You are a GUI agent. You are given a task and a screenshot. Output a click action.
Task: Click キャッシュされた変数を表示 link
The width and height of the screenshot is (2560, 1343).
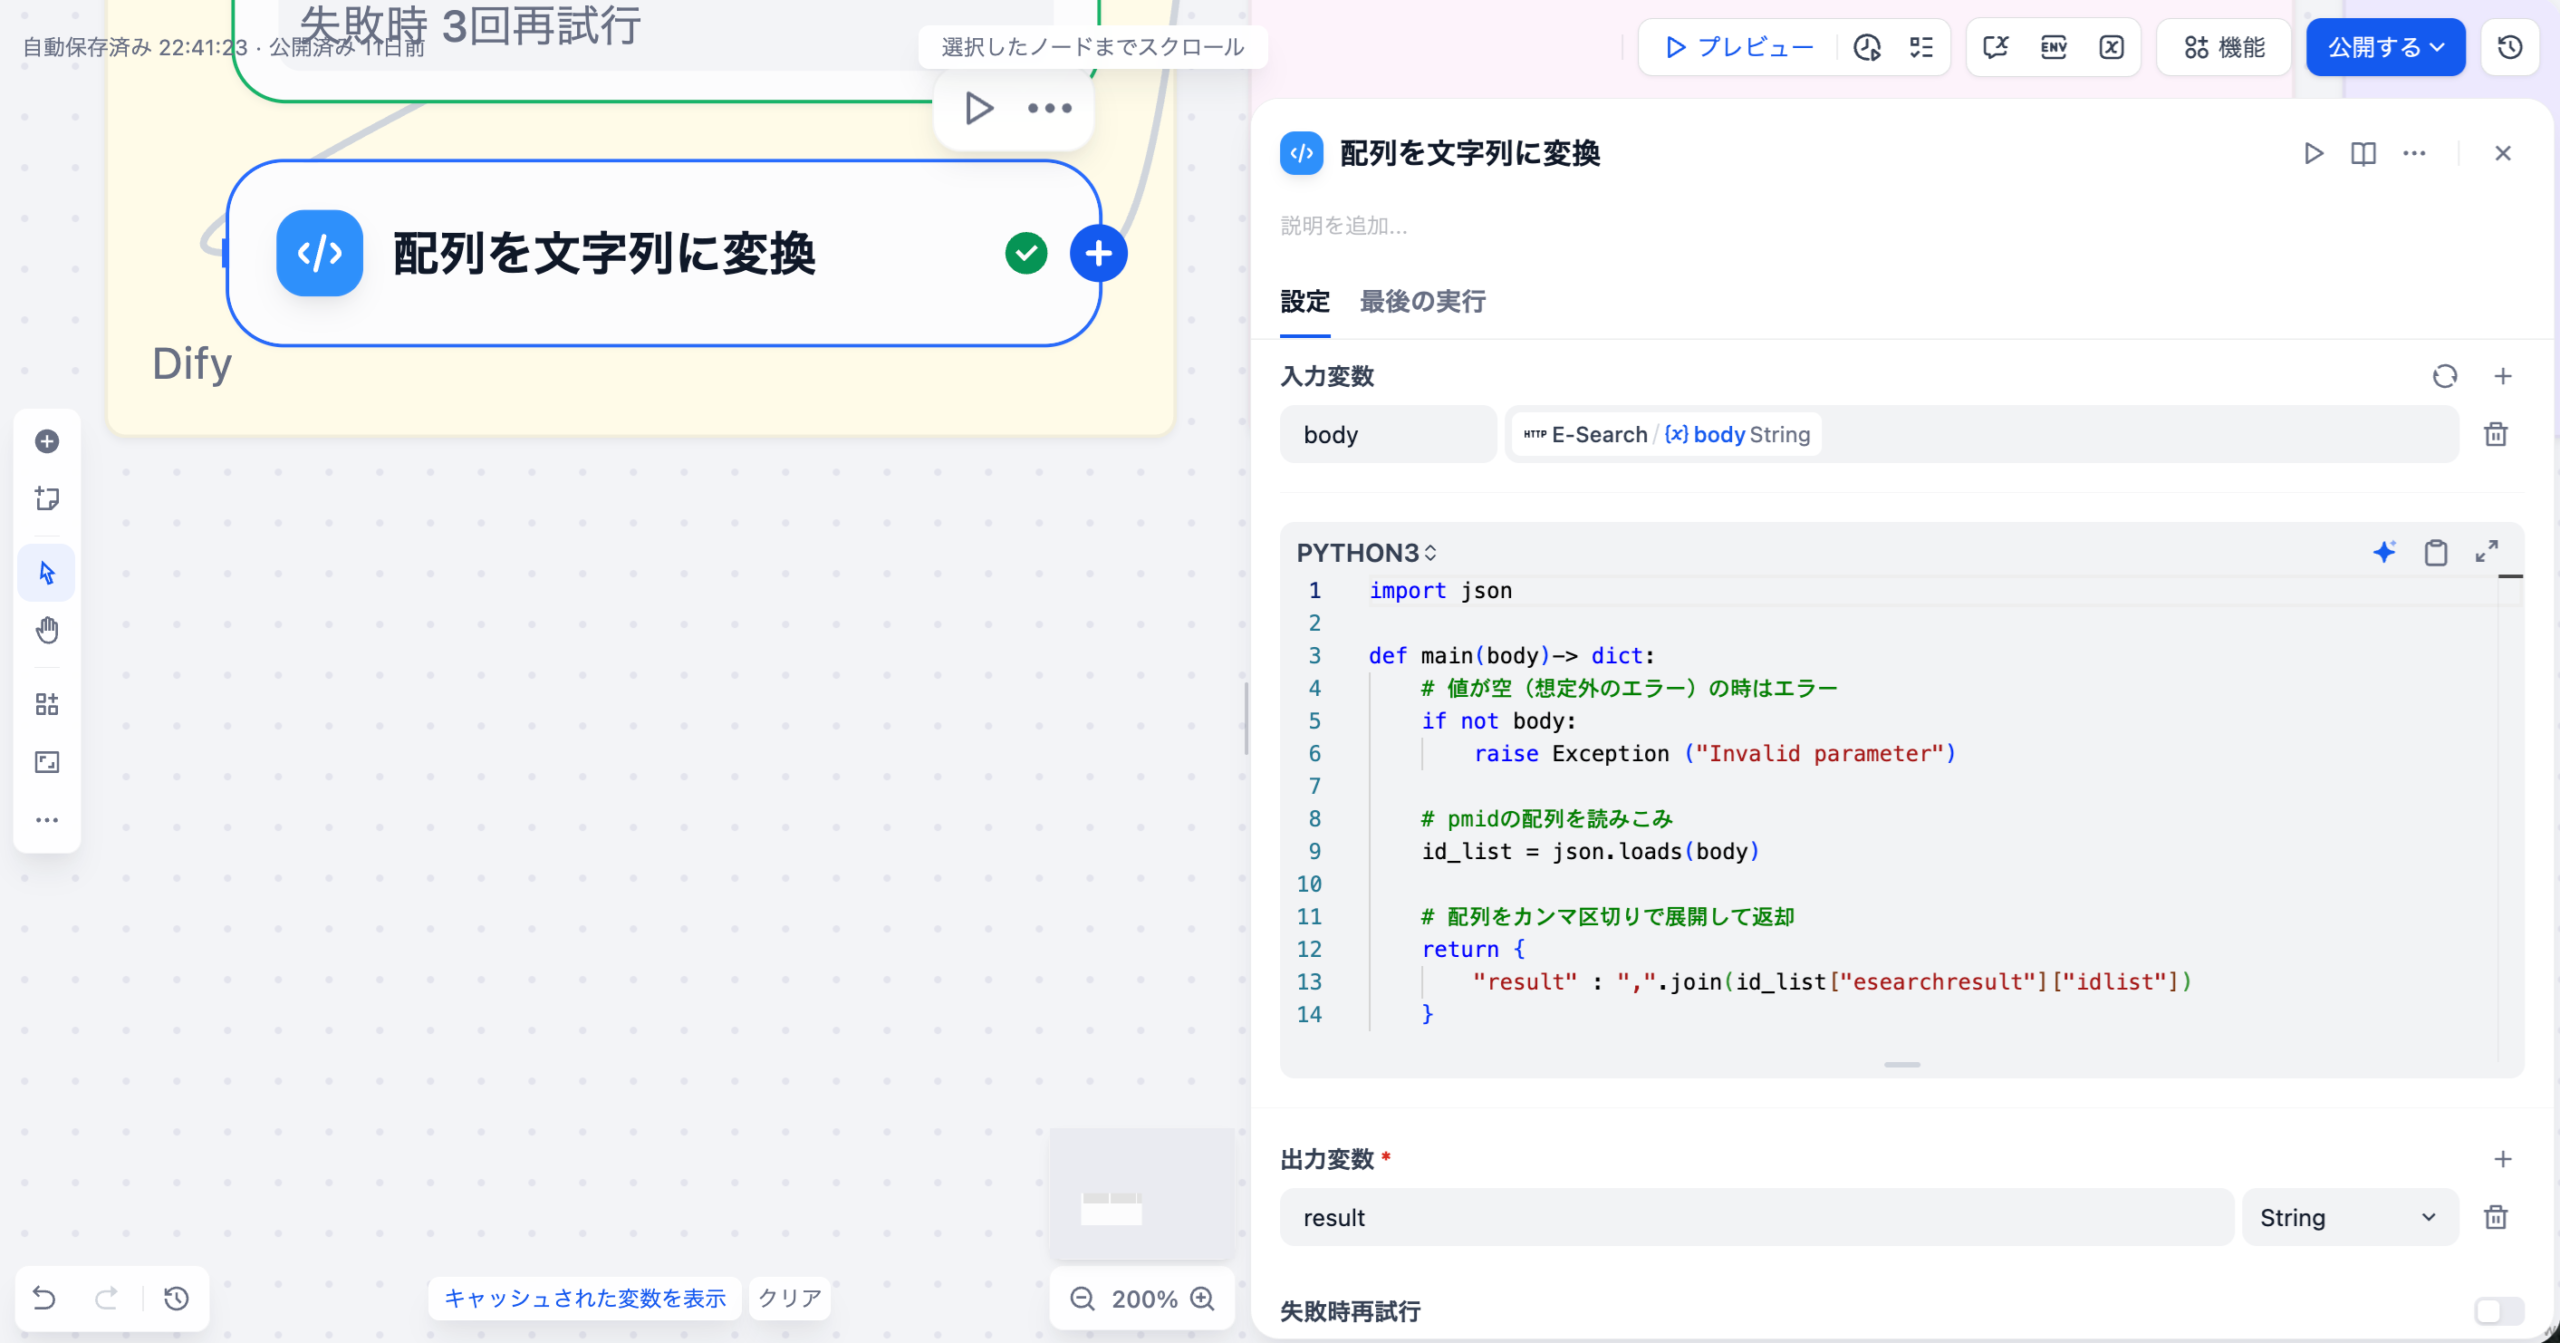pos(585,1298)
